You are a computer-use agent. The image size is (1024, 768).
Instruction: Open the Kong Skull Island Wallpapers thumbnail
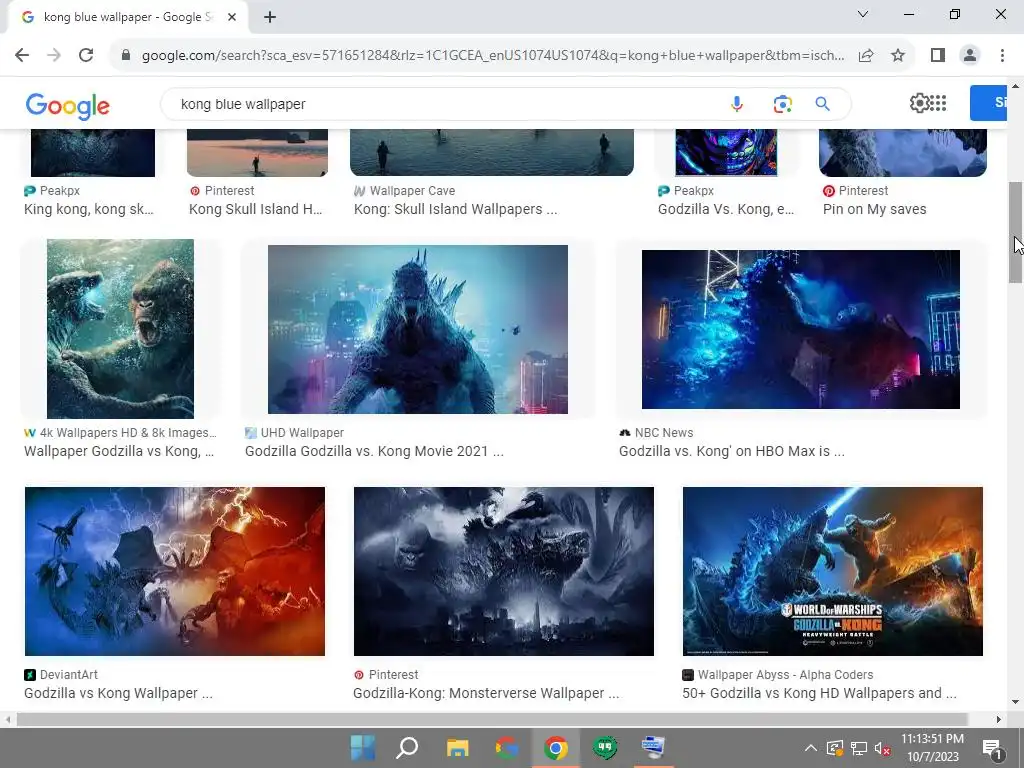point(492,152)
